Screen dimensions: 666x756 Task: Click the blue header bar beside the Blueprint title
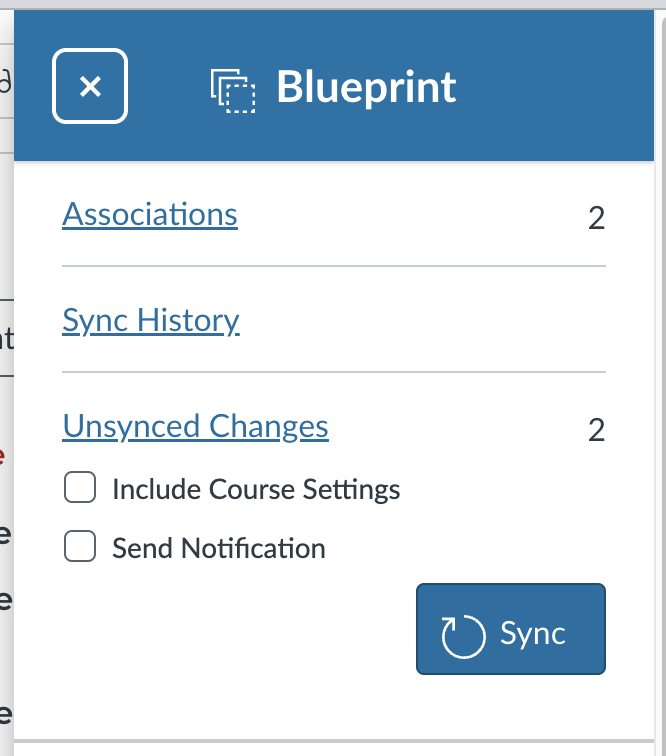pos(555,86)
